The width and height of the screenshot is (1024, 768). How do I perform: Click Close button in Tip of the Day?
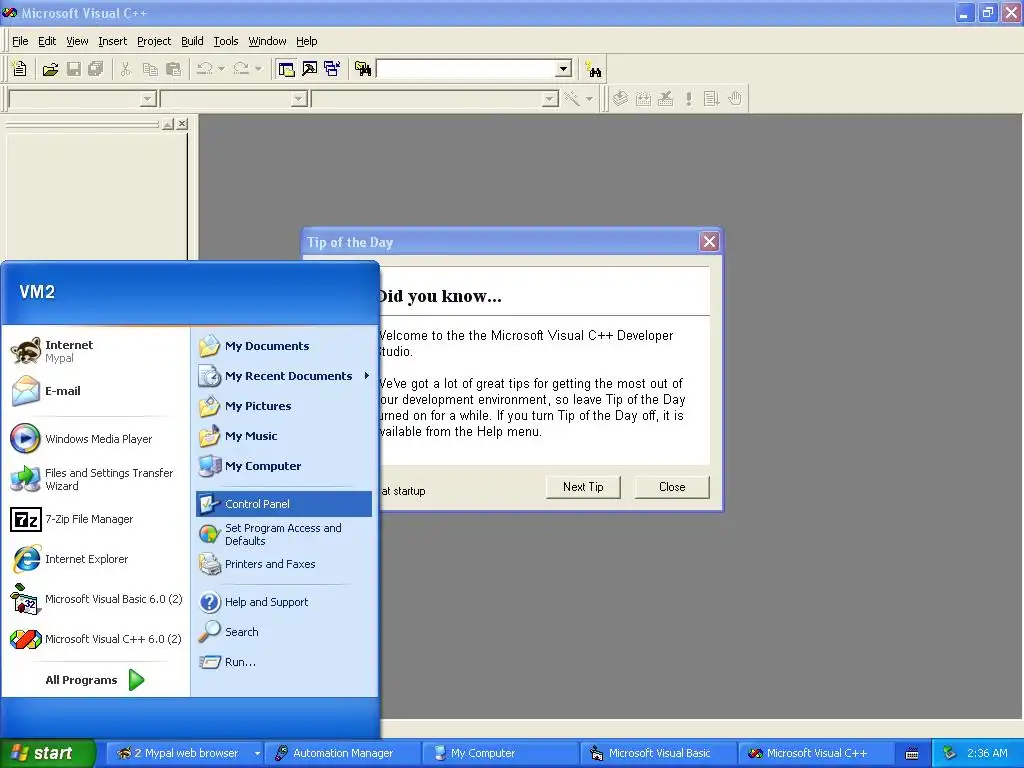coord(672,487)
